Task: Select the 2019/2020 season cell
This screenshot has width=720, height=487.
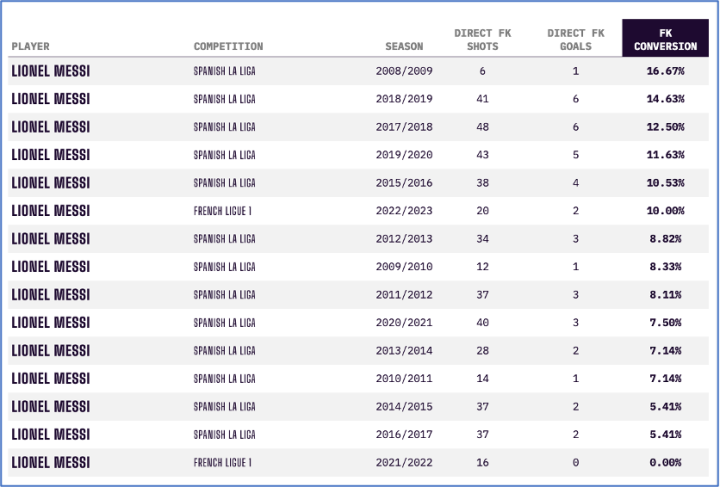Action: click(403, 155)
